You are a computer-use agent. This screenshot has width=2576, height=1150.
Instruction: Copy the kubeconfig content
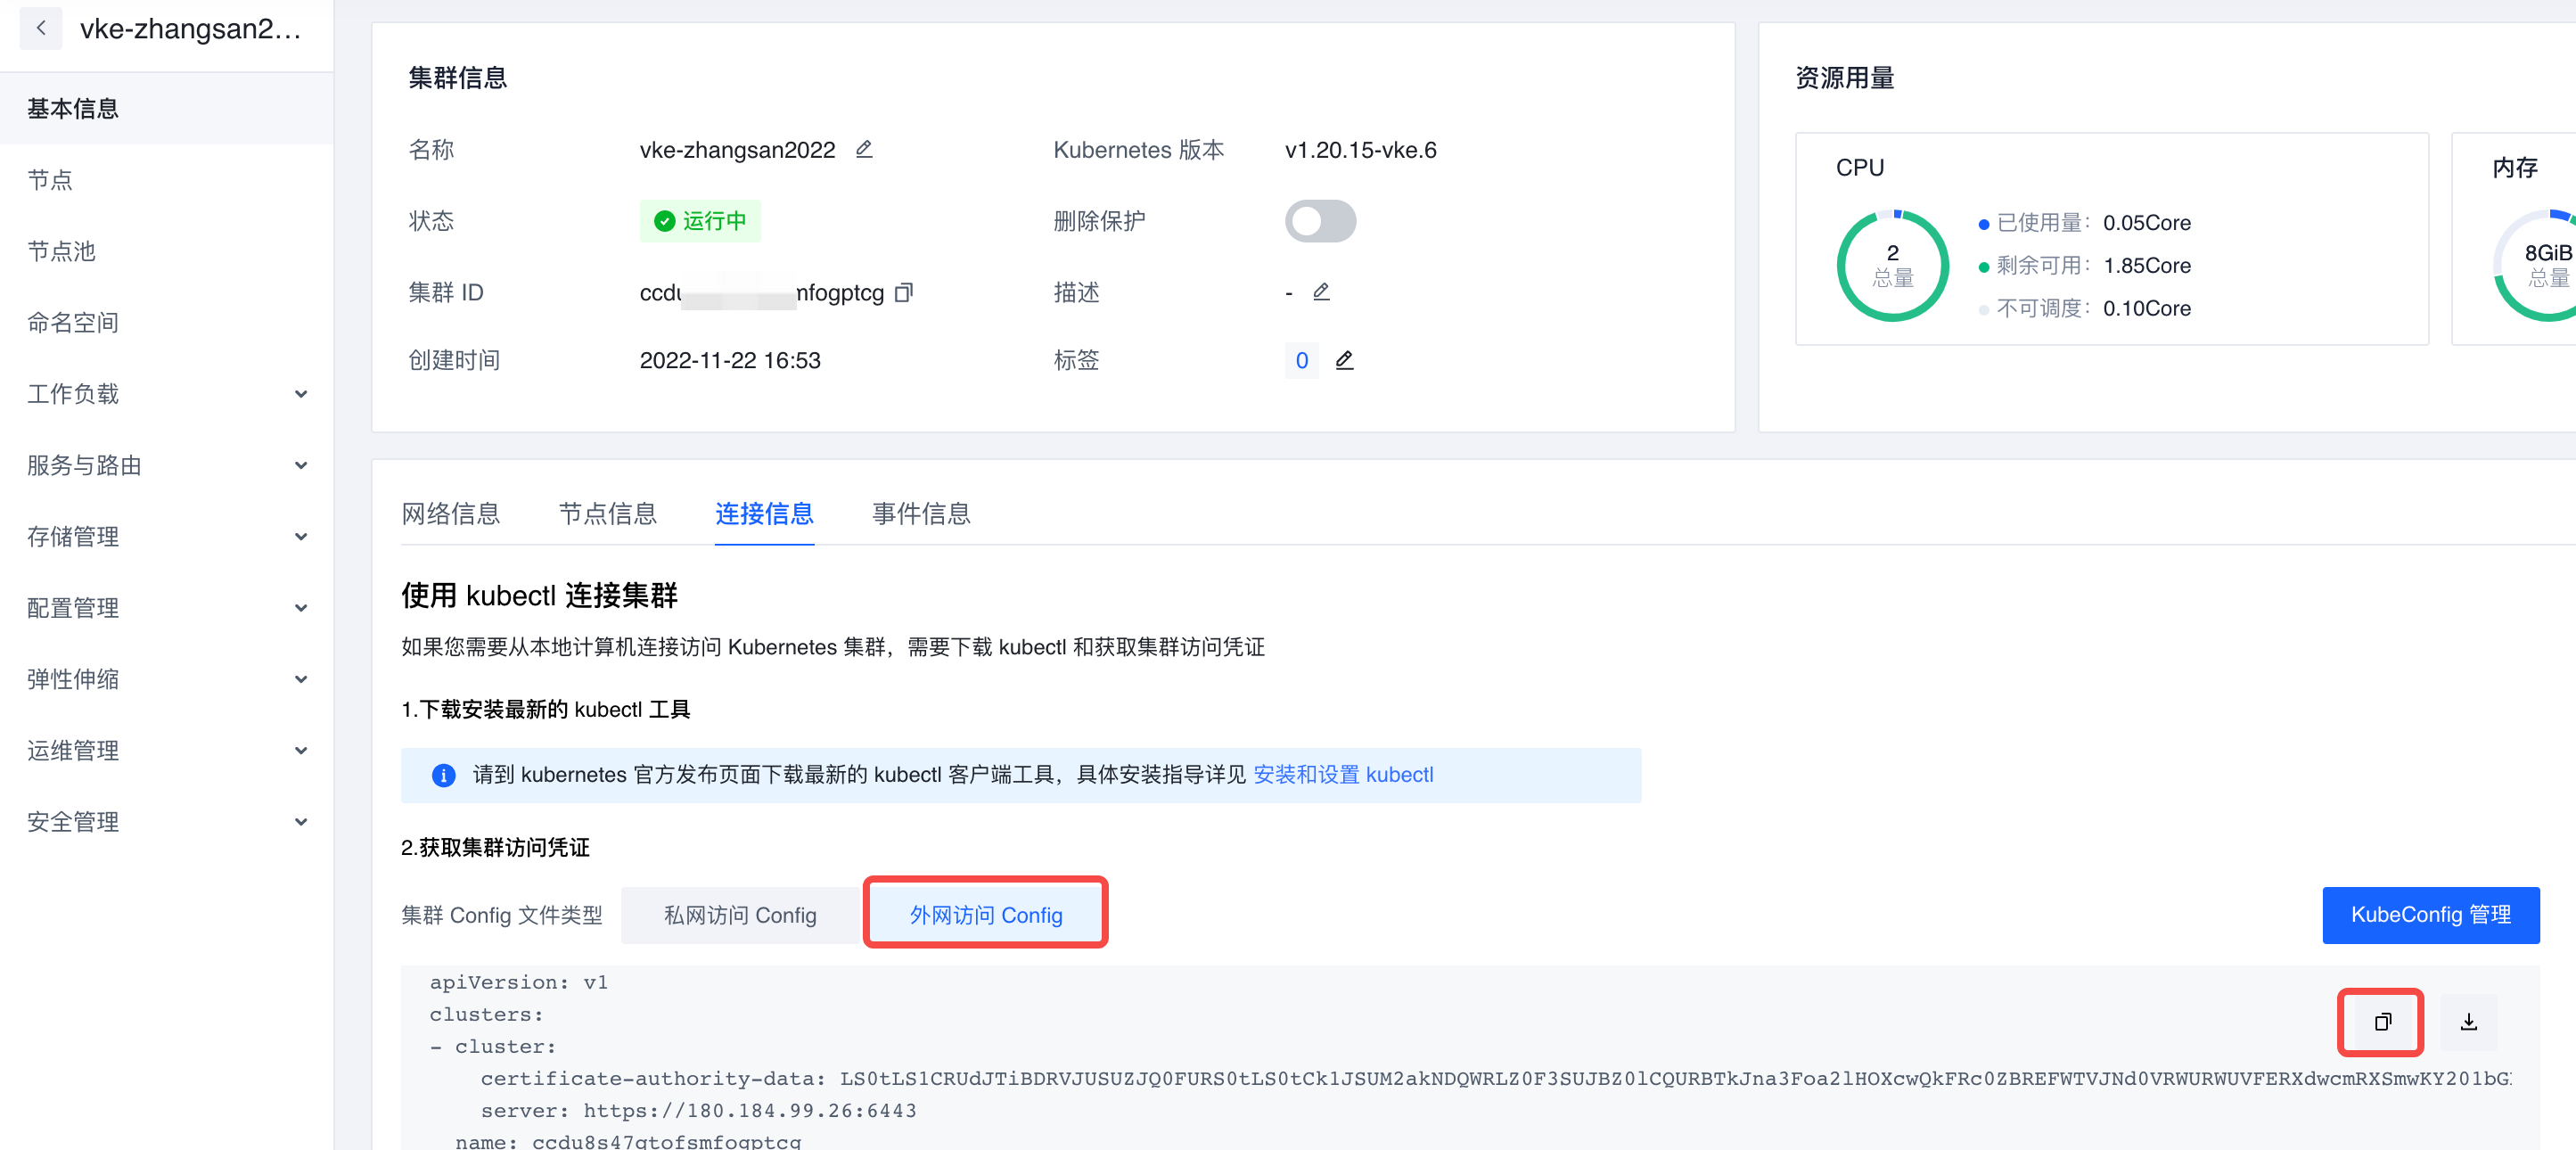(2382, 1022)
